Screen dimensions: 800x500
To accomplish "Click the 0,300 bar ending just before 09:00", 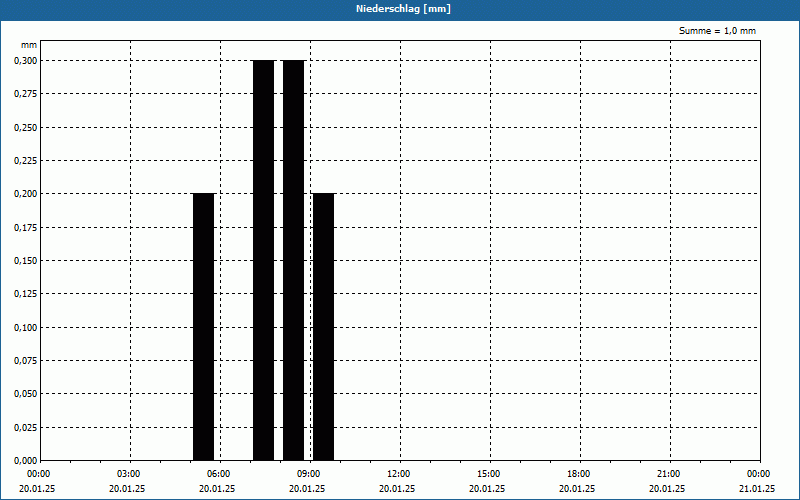I will point(293,260).
